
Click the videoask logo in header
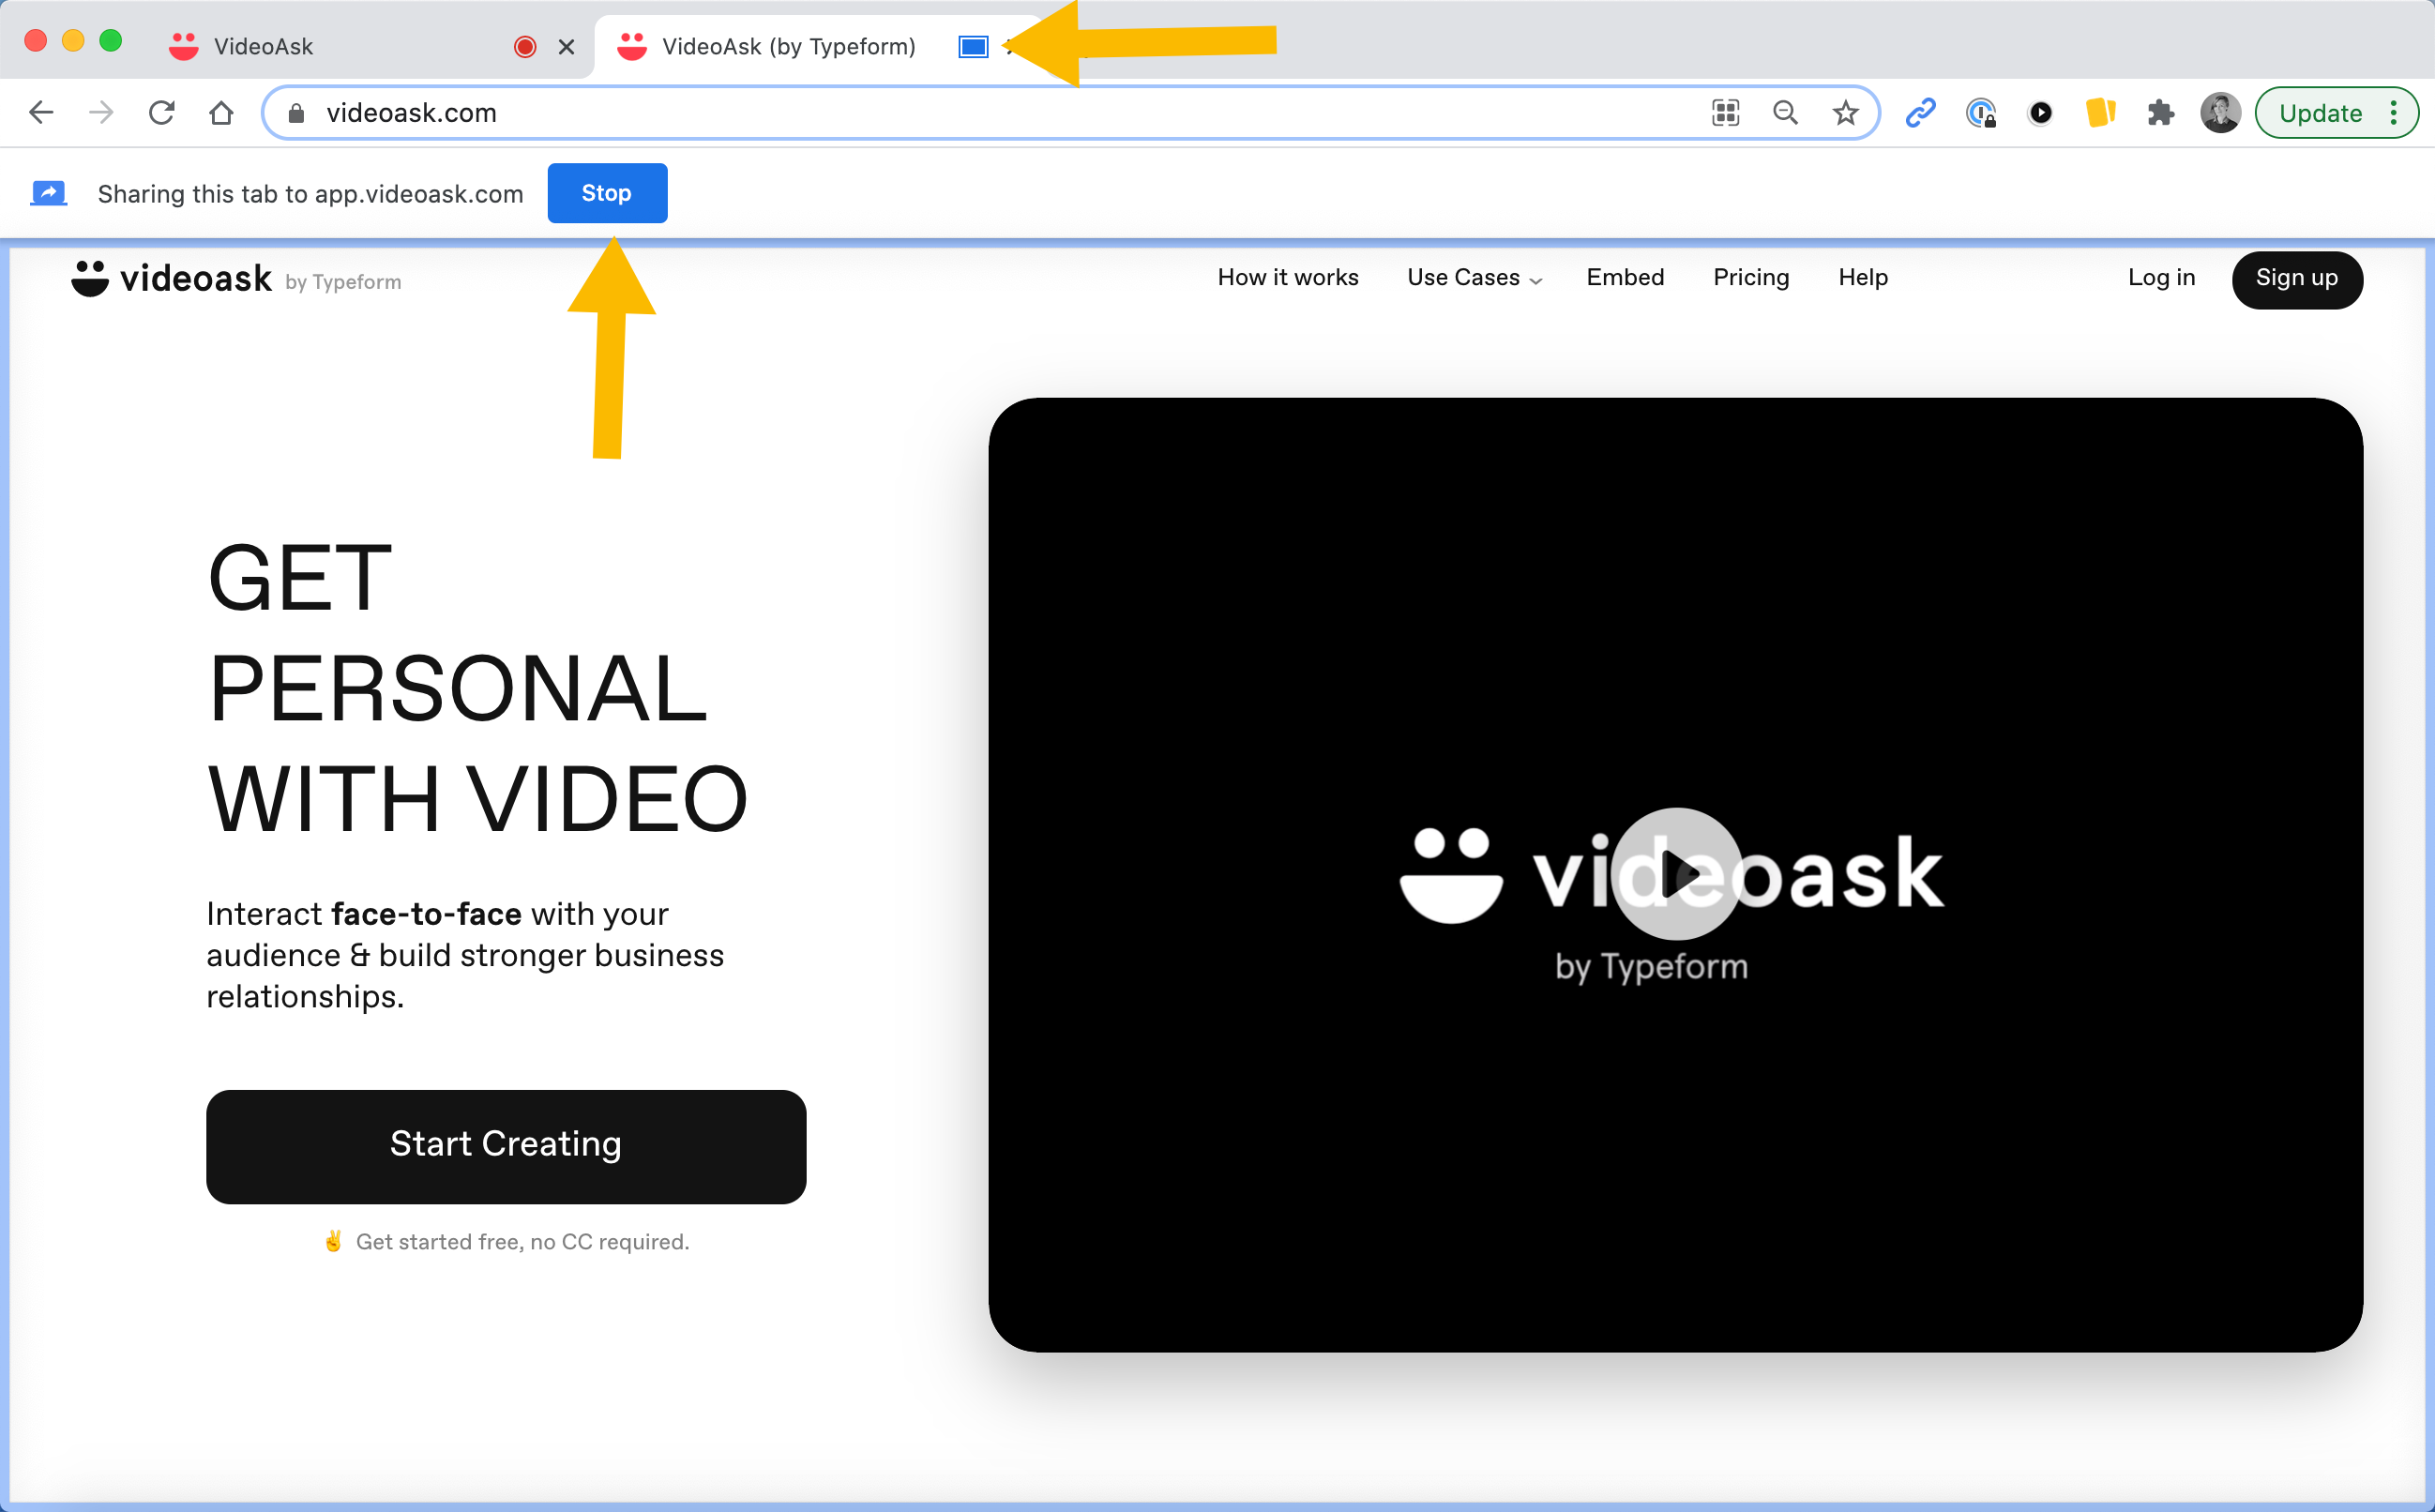point(171,278)
